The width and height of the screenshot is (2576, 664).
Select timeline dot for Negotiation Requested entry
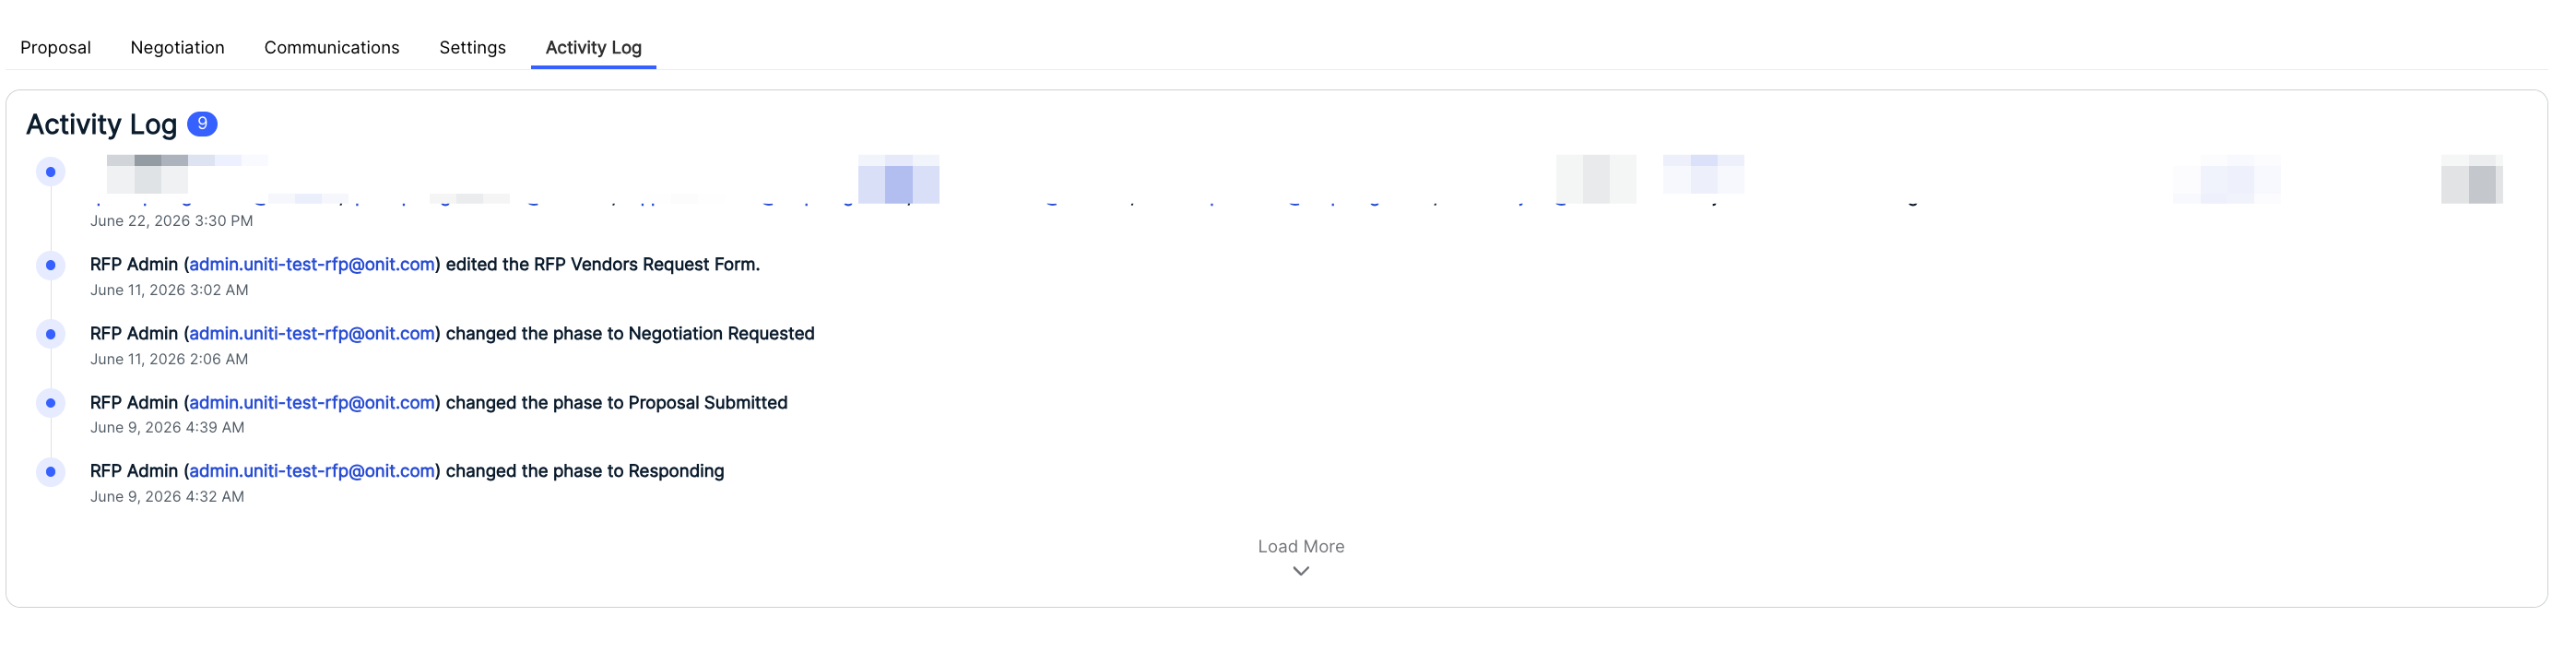51,334
